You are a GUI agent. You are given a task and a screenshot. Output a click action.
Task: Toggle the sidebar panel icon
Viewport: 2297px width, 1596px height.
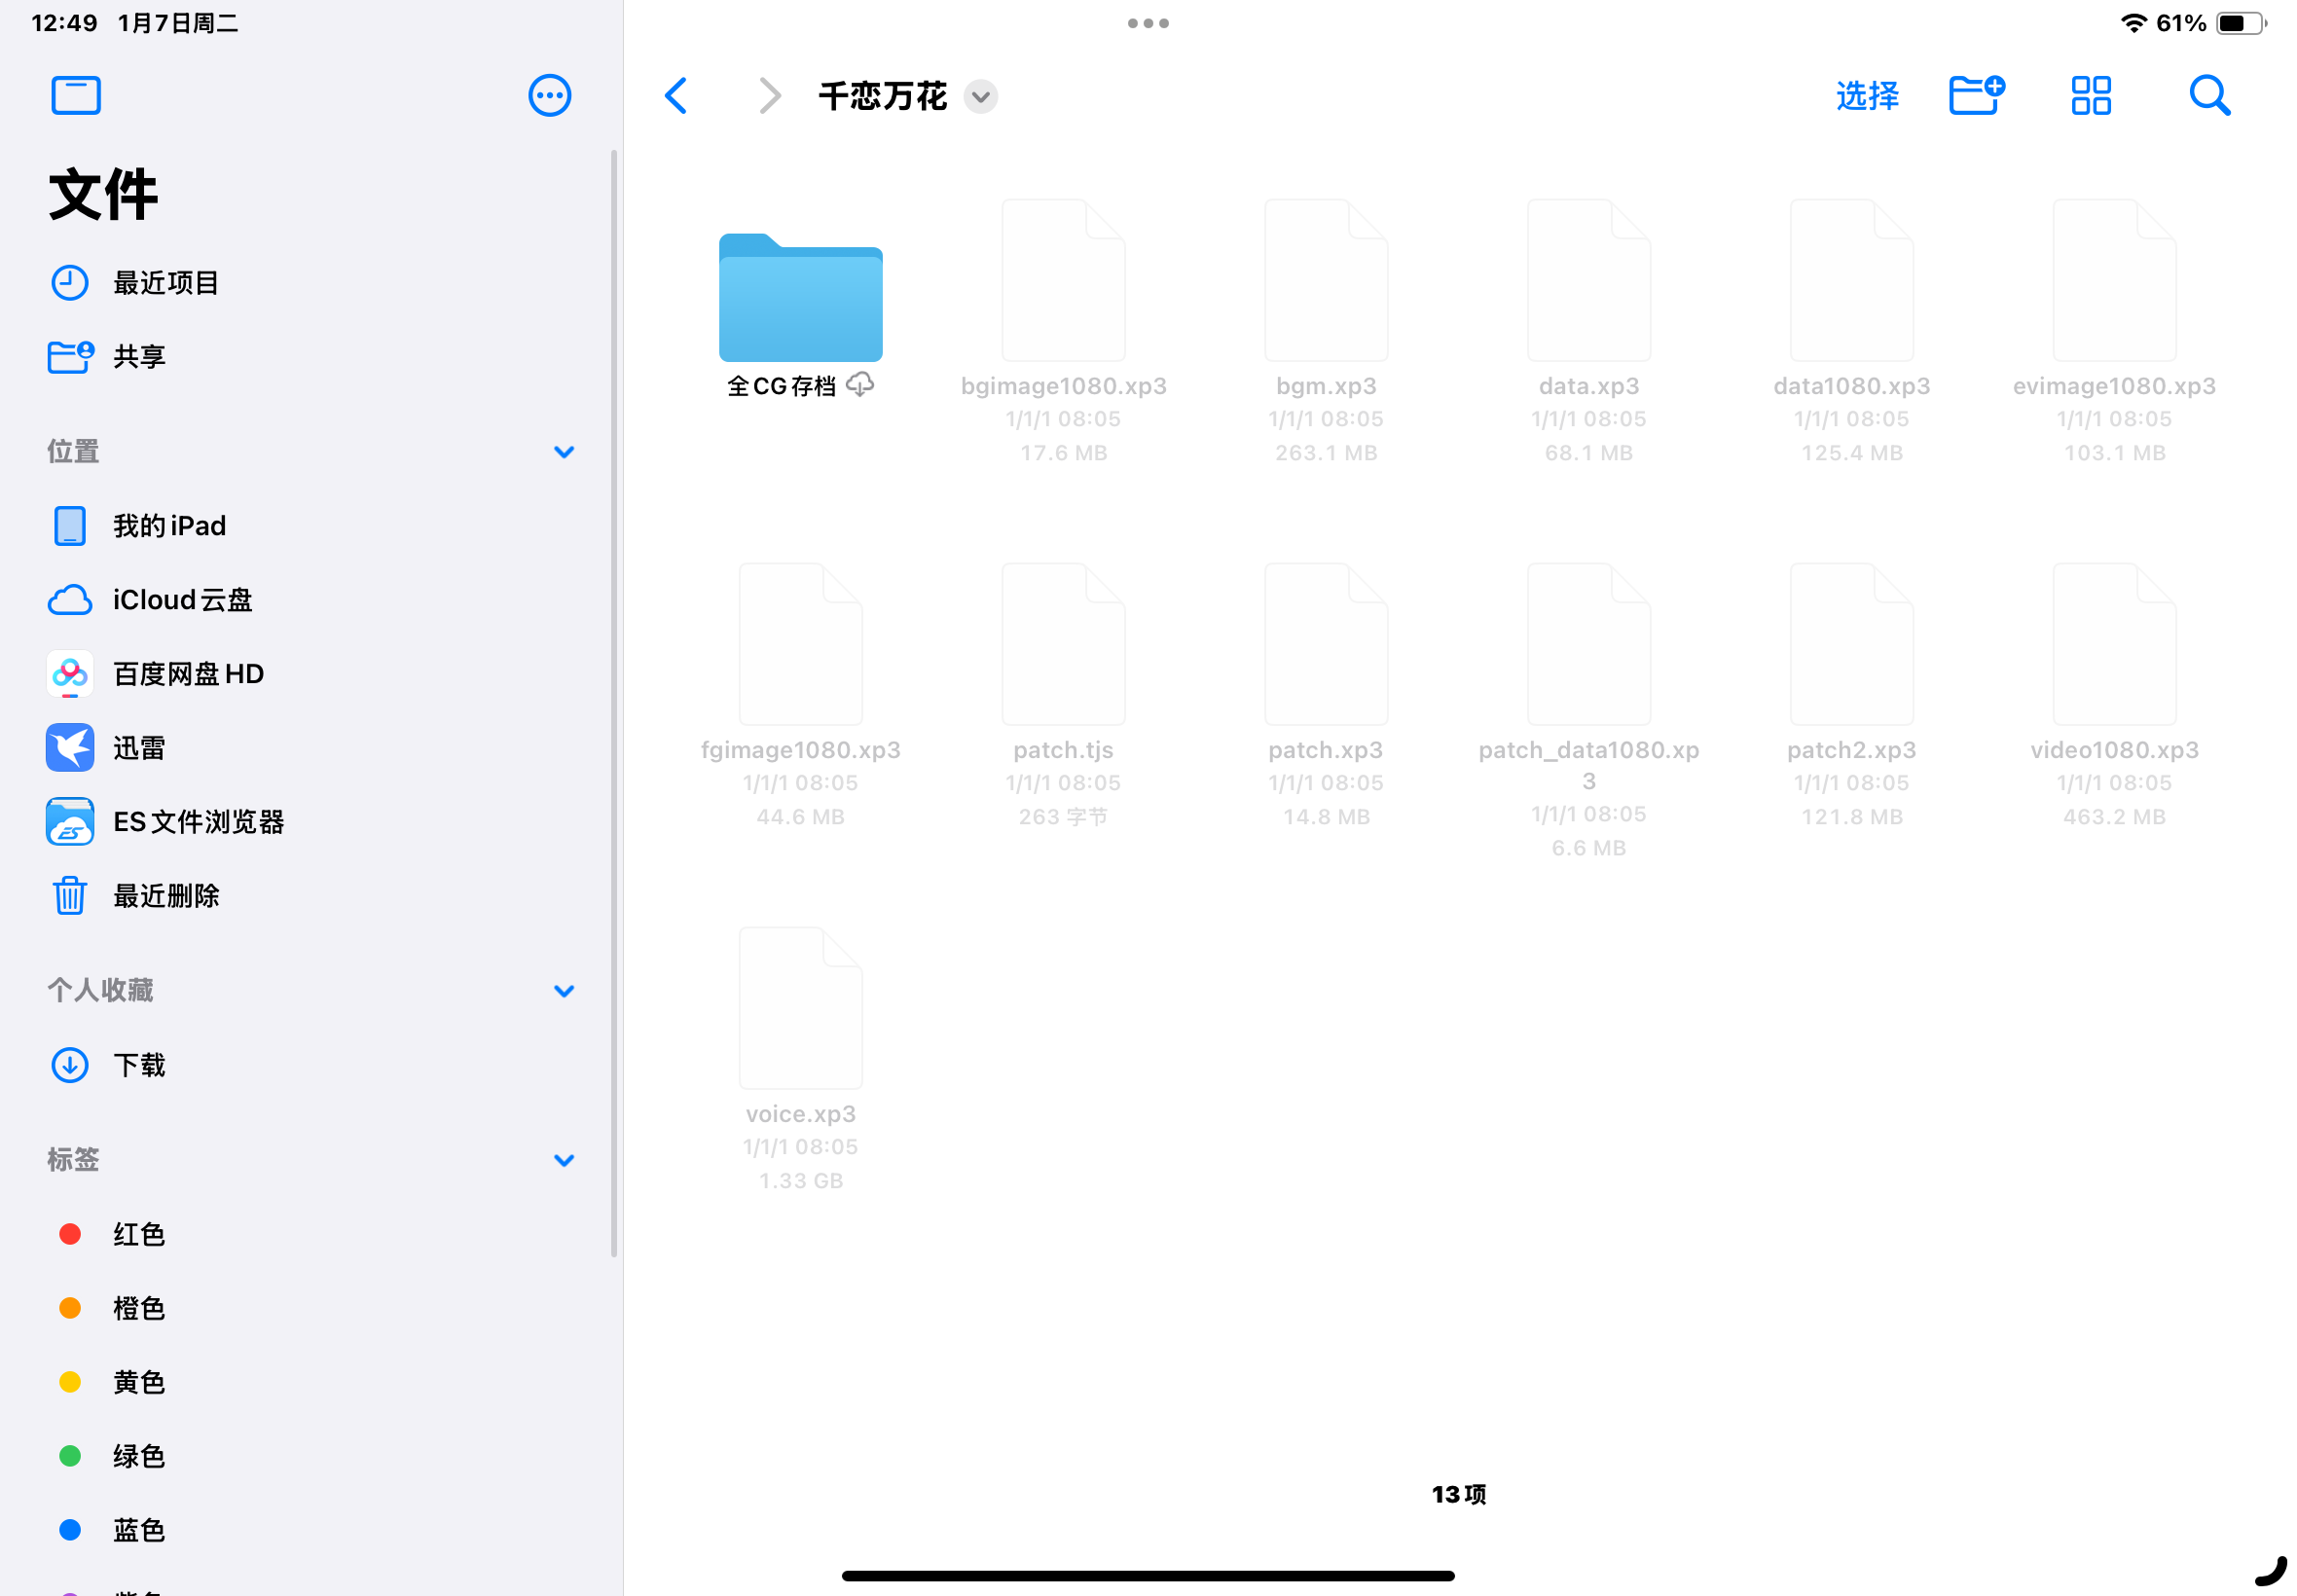coord(75,96)
